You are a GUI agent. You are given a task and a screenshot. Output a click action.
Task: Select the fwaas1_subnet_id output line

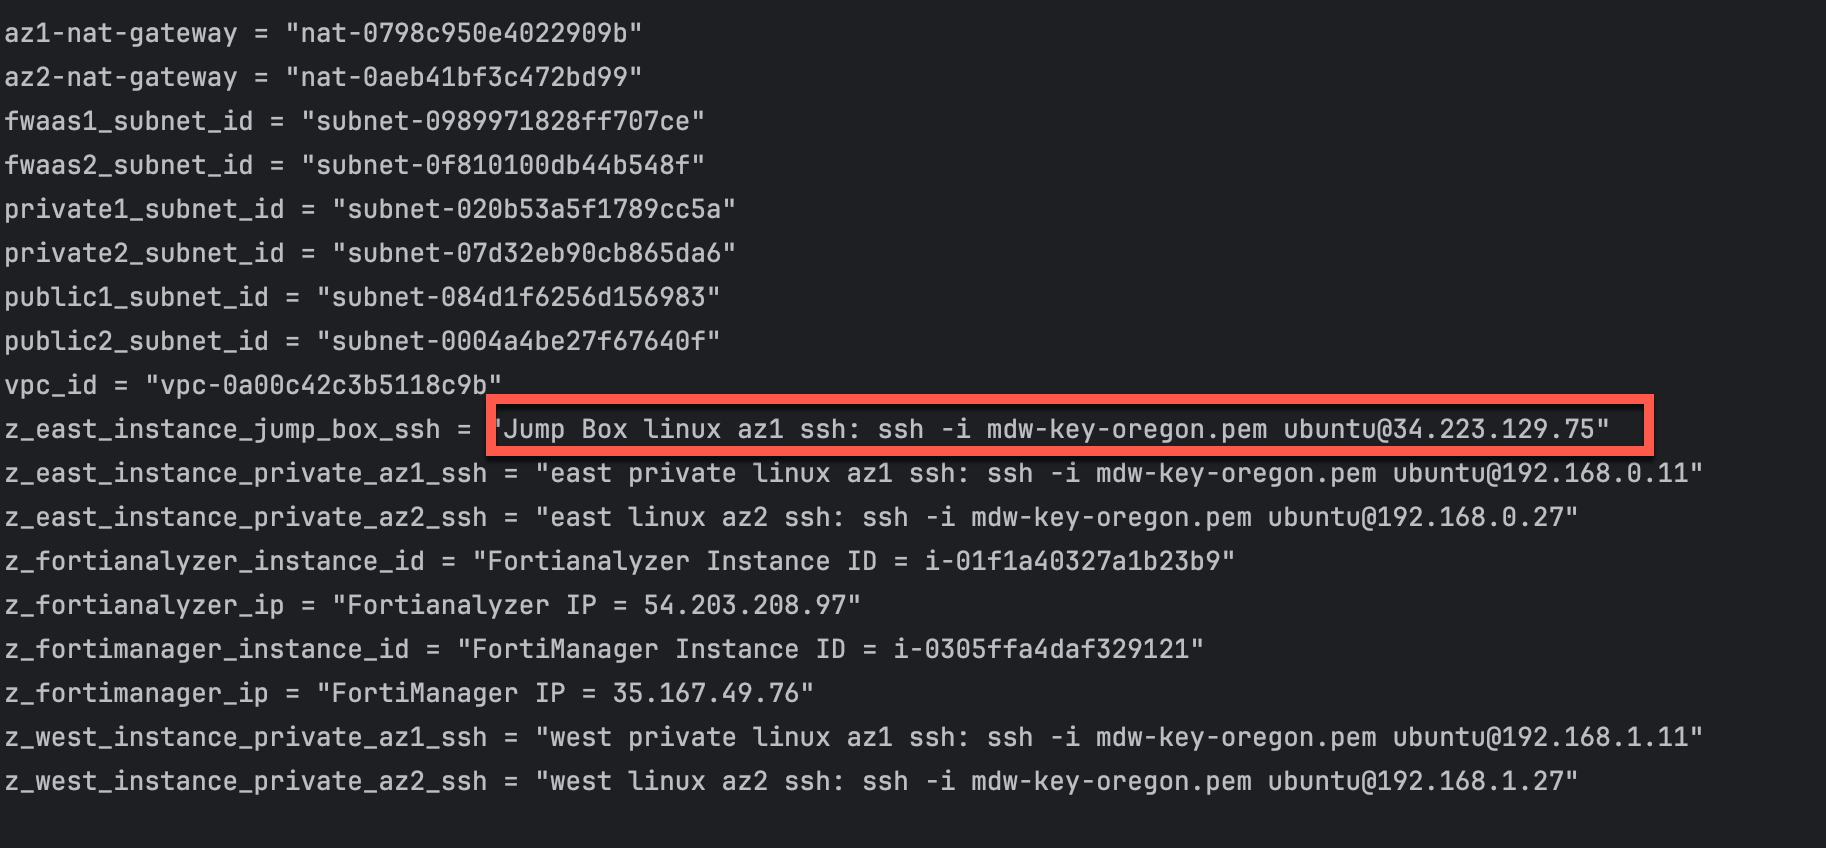(x=355, y=121)
